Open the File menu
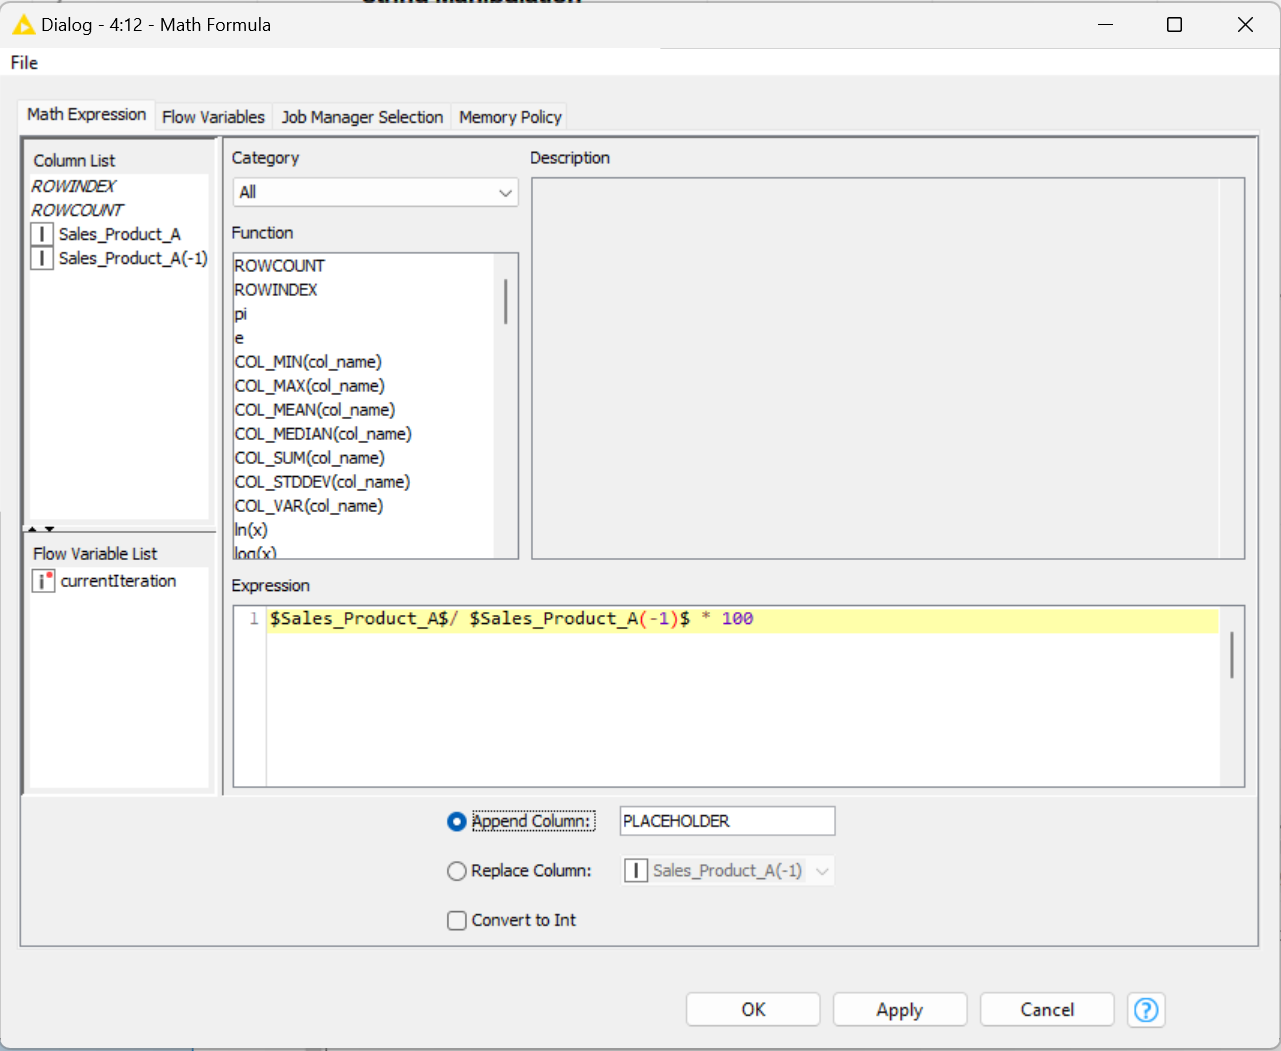Screen dimensions: 1281x1051 (24, 62)
